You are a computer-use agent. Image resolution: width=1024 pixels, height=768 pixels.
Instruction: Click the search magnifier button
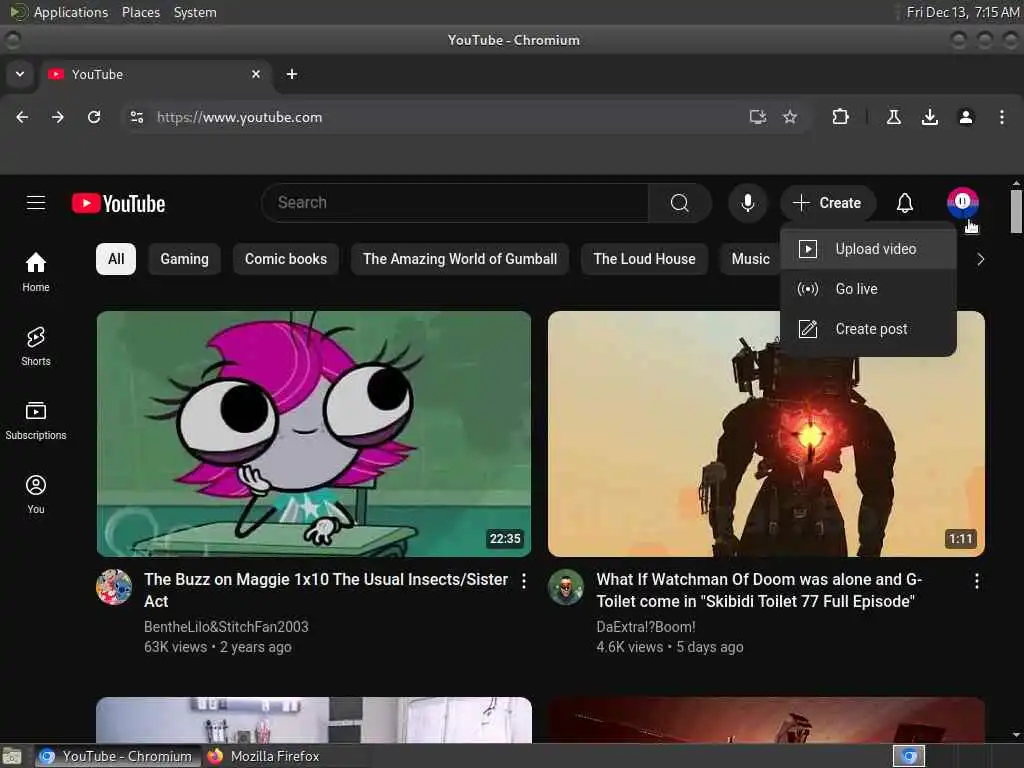pos(679,203)
